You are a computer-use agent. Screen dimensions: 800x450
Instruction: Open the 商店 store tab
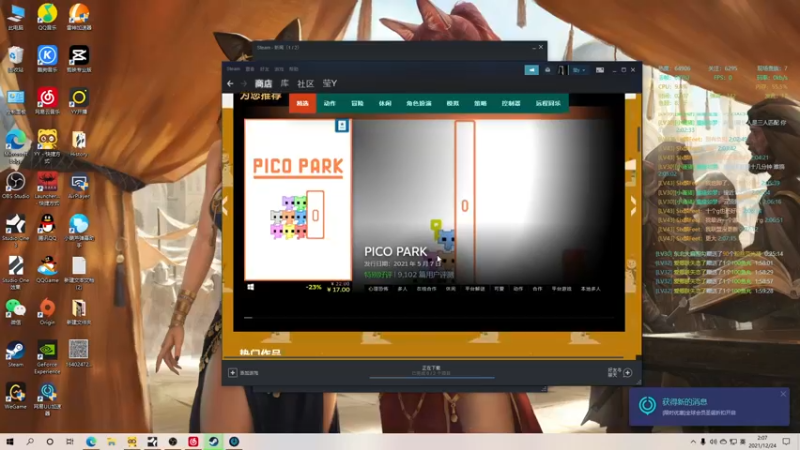pos(263,83)
